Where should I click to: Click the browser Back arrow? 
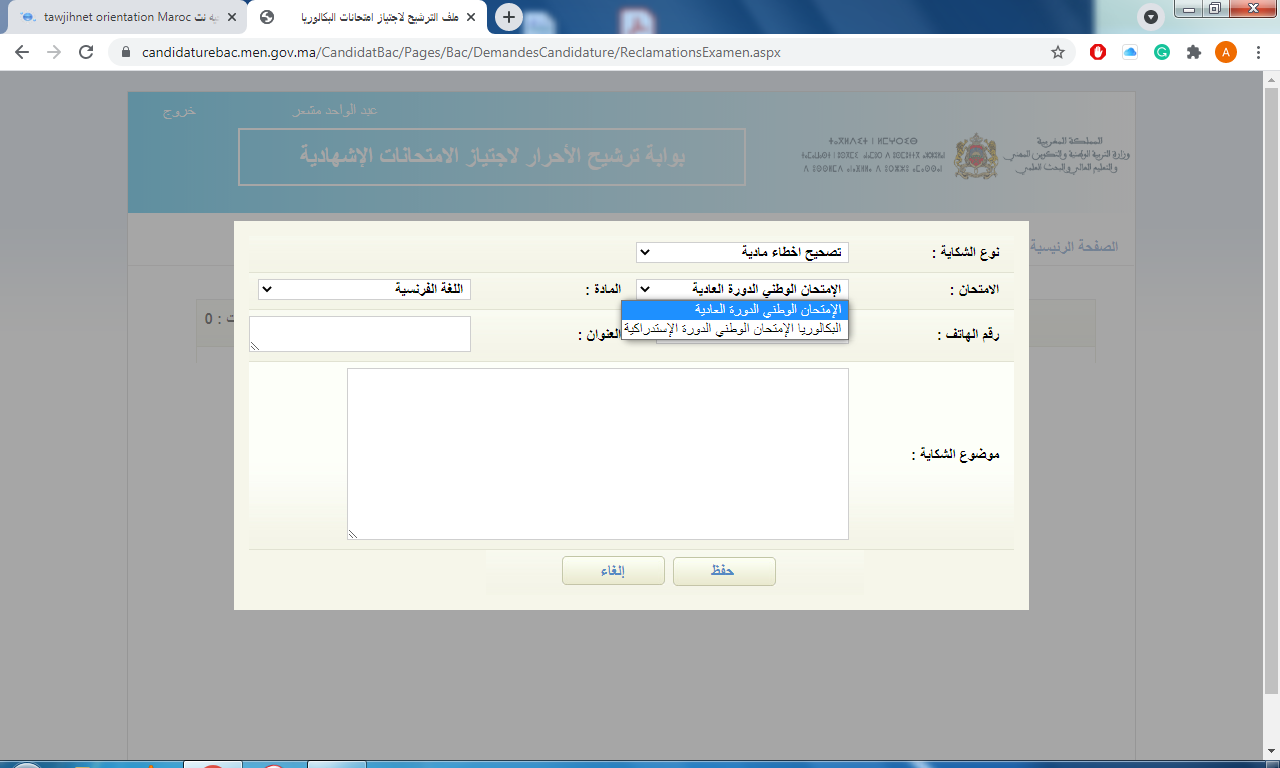(x=21, y=52)
